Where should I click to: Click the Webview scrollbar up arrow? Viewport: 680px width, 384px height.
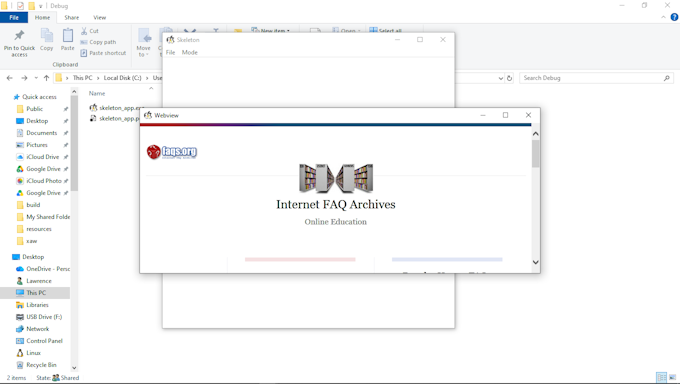point(536,134)
